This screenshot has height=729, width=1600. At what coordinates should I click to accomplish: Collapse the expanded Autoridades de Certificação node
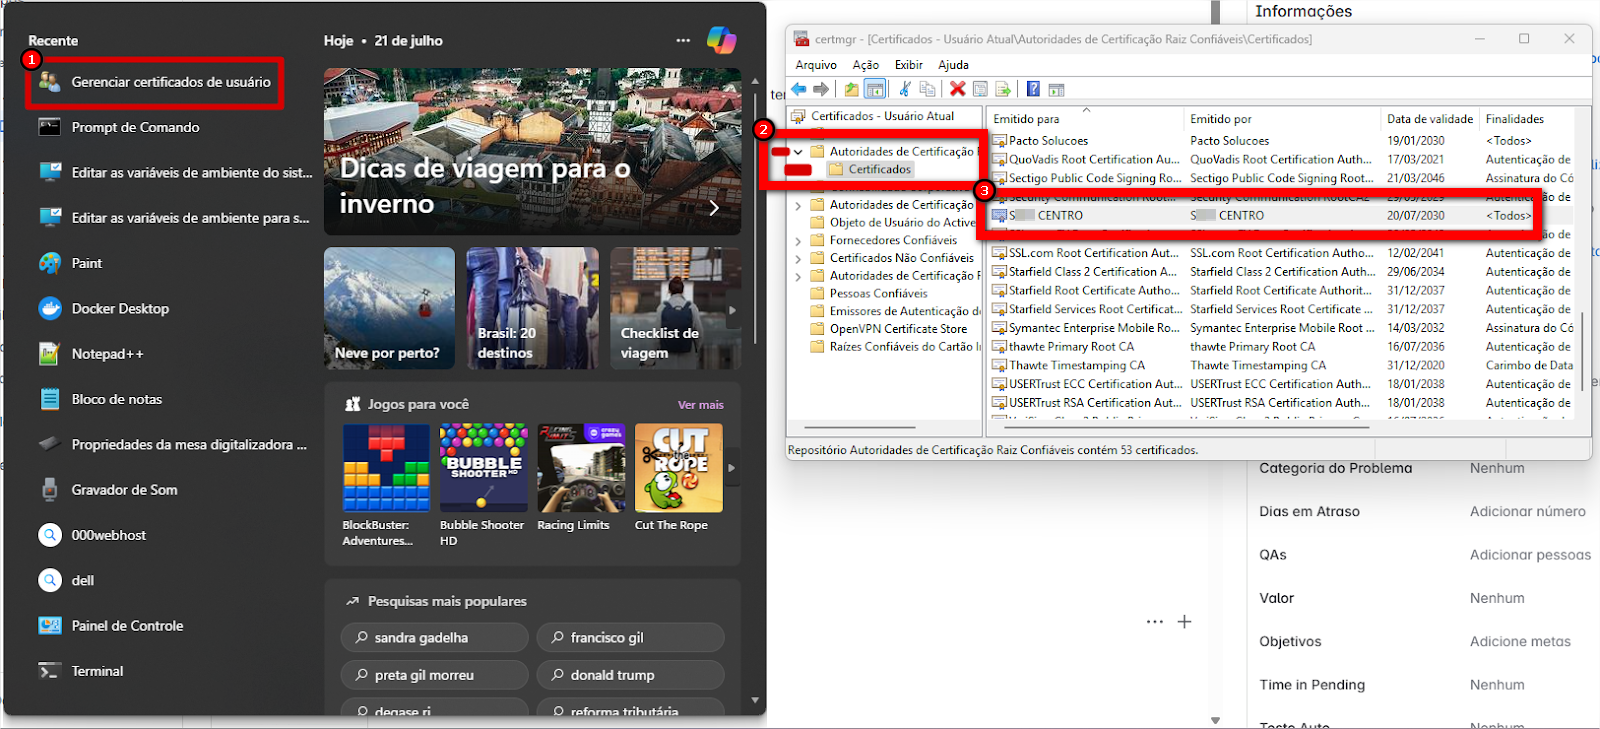point(798,152)
